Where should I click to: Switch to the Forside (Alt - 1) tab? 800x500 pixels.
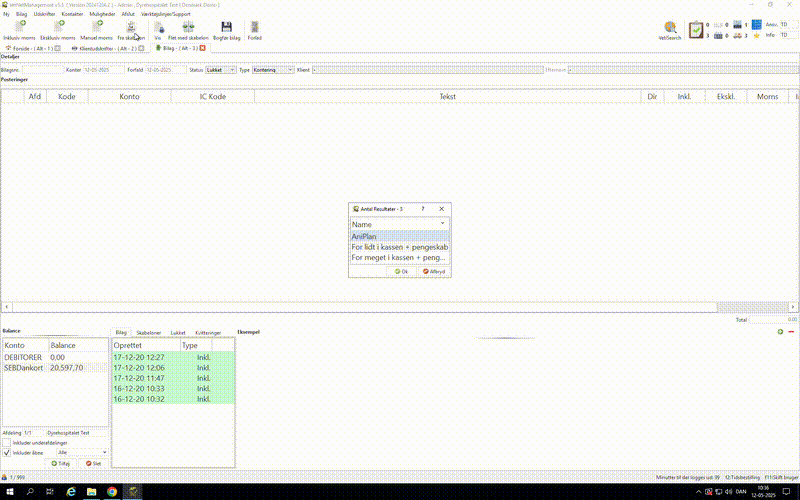[33, 48]
